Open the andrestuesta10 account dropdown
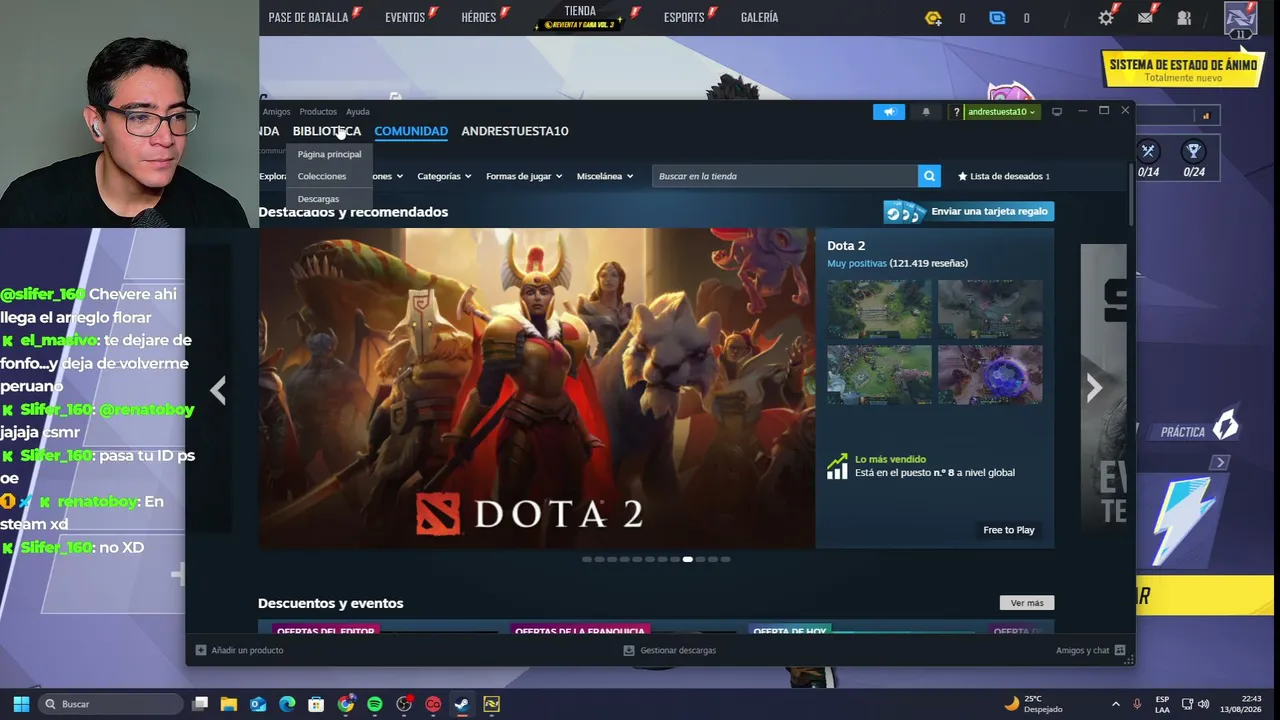This screenshot has height=720, width=1280. (x=1001, y=112)
